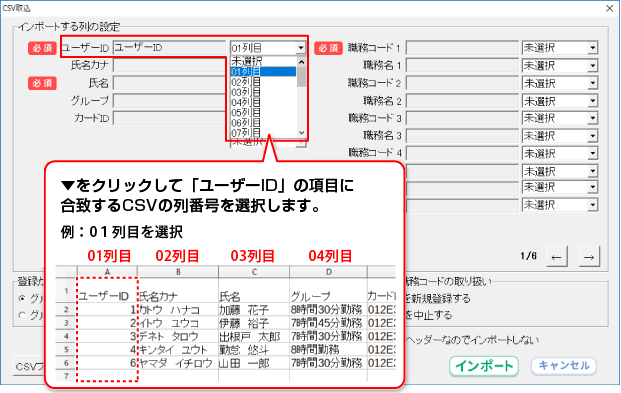Image resolution: width=621 pixels, height=393 pixels.
Task: Close the CSV取込 dialog window
Action: 610,8
